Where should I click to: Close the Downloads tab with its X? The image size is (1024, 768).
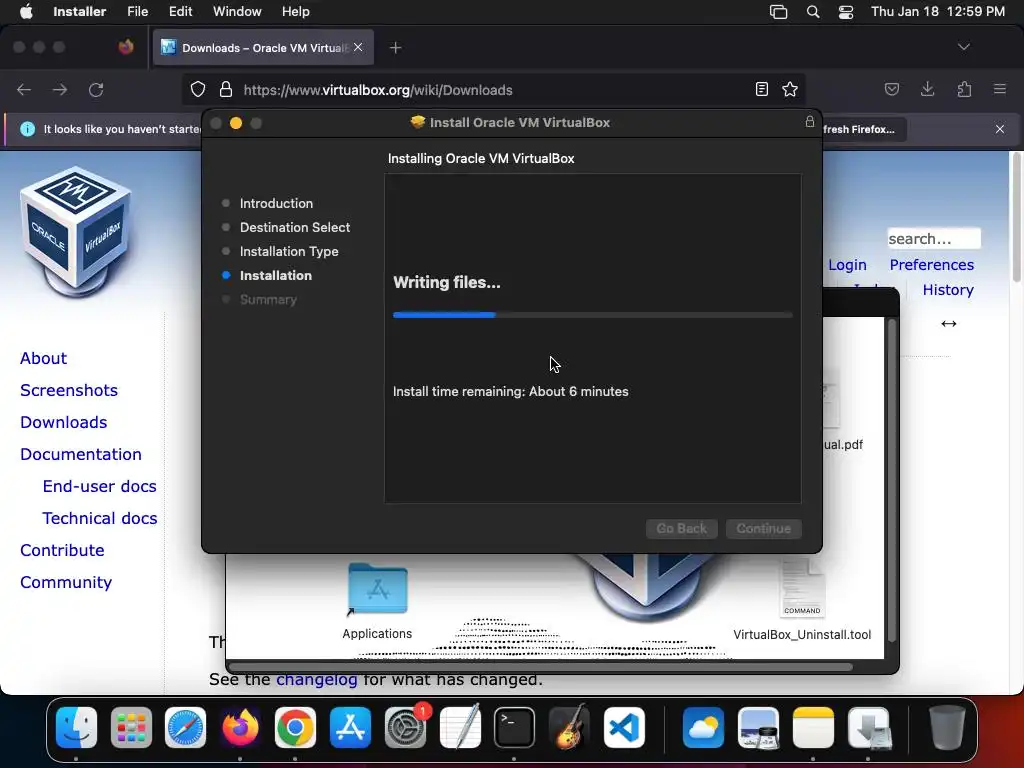click(x=358, y=48)
